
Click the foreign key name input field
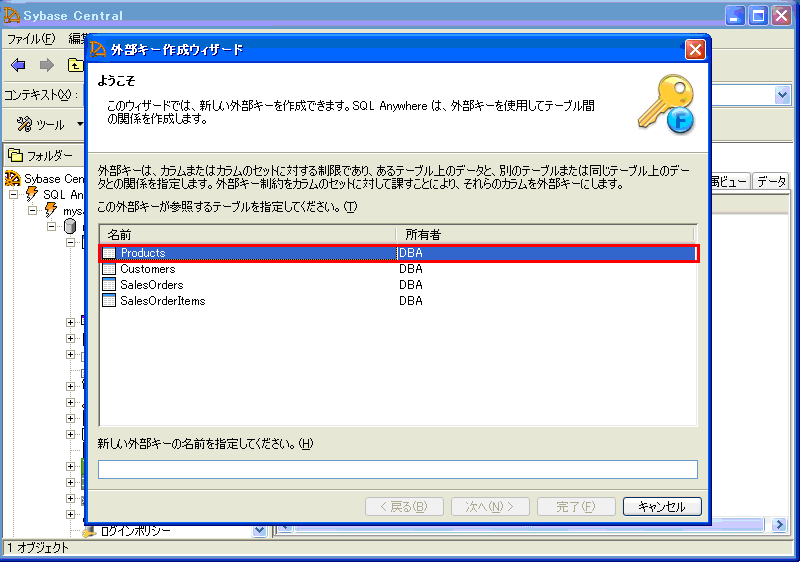click(x=397, y=469)
